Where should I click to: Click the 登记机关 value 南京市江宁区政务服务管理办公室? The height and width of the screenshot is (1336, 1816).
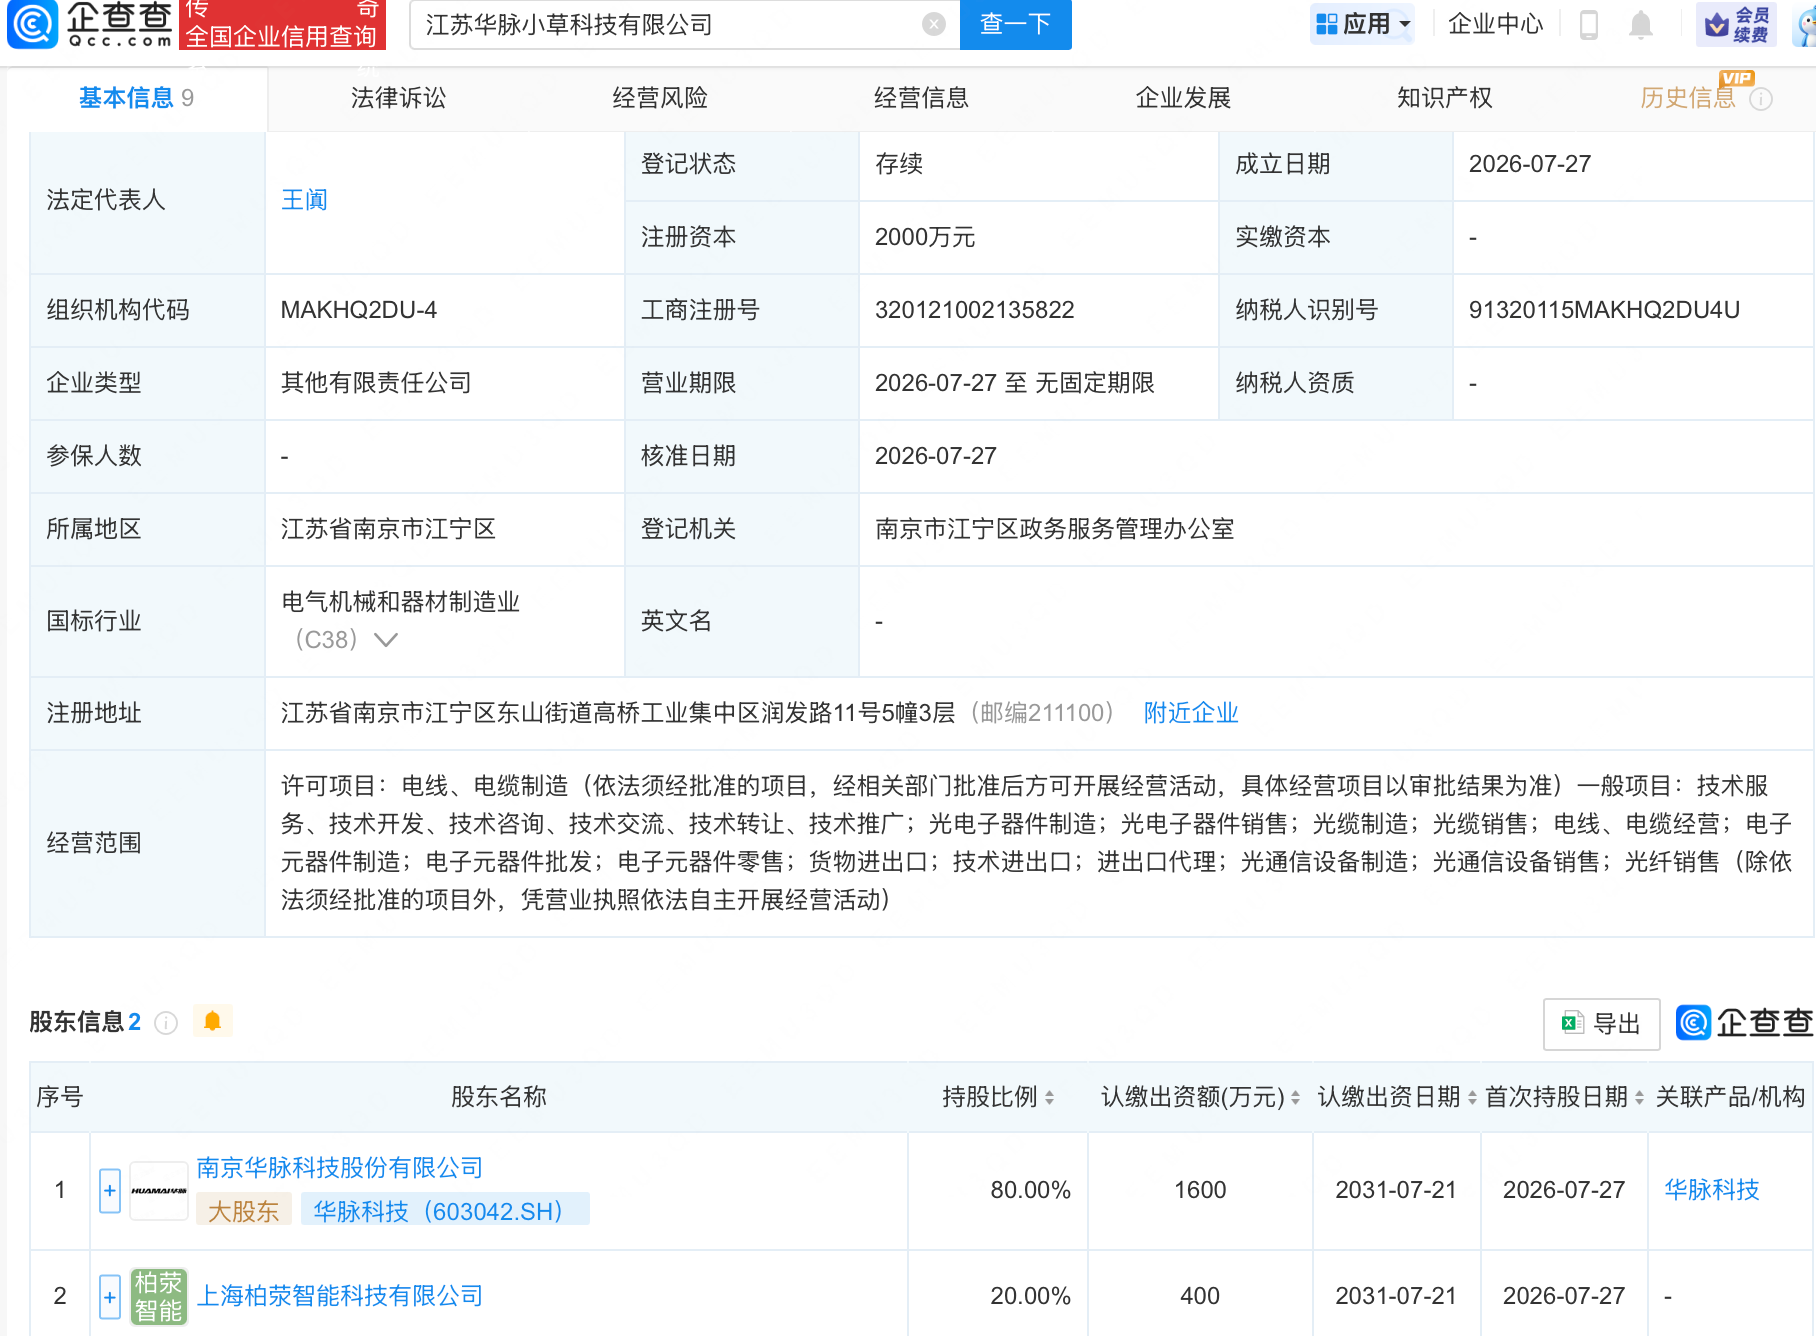tap(1055, 529)
